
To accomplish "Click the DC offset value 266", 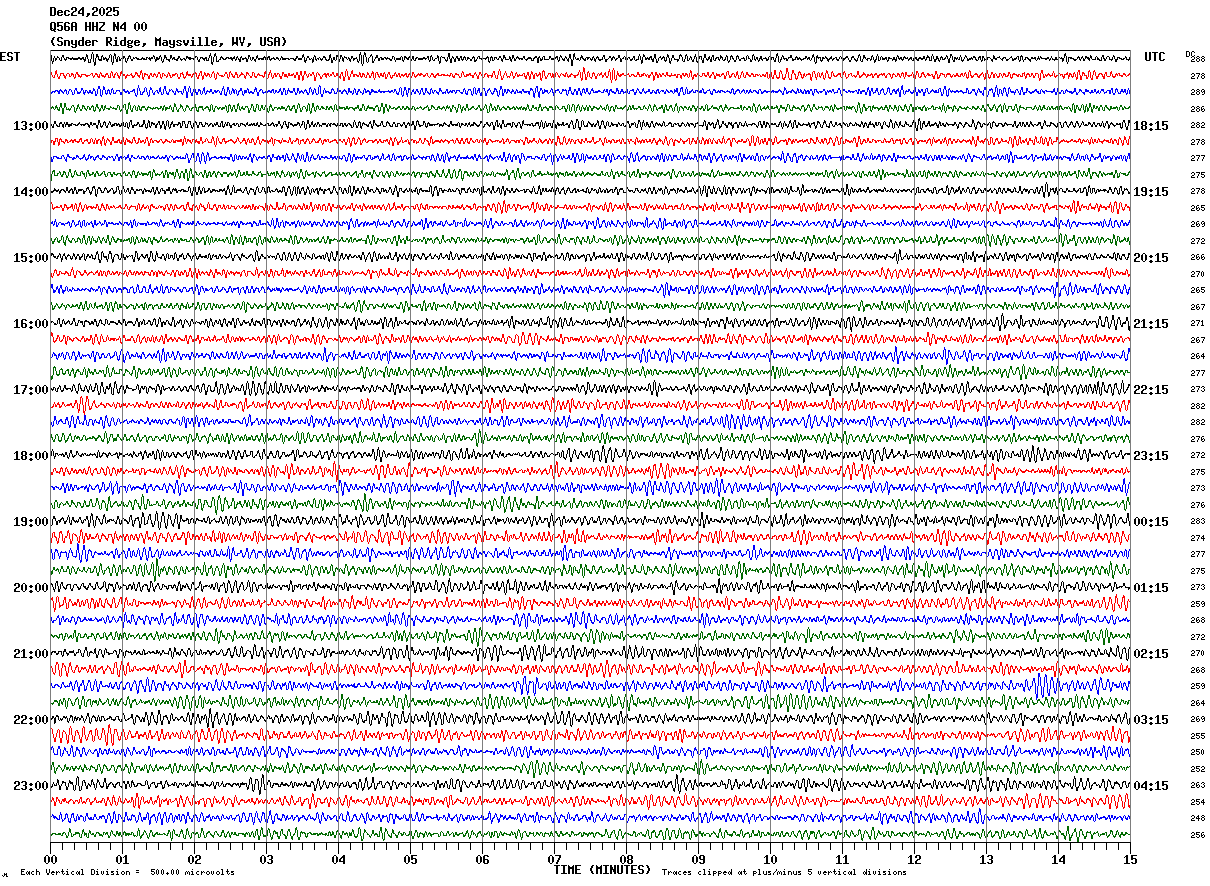I will click(1198, 258).
